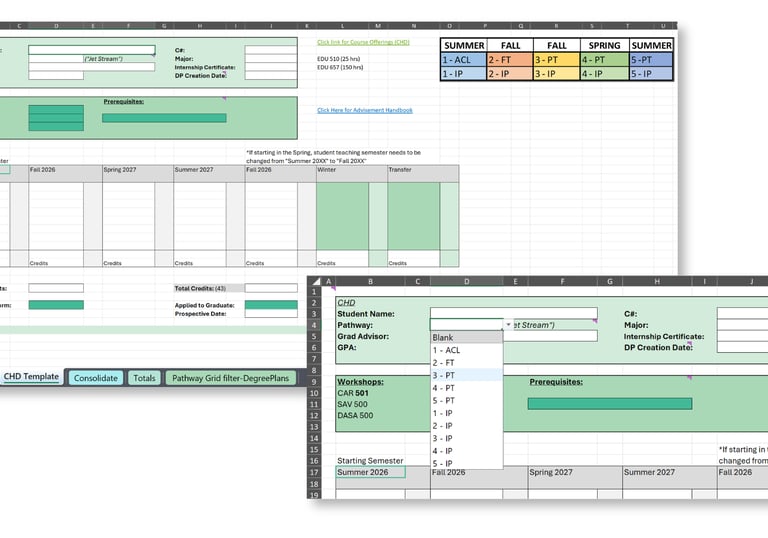Screen dimensions: 768x538
Task: Click the green Applied to Graduate cell
Action: tap(271, 305)
